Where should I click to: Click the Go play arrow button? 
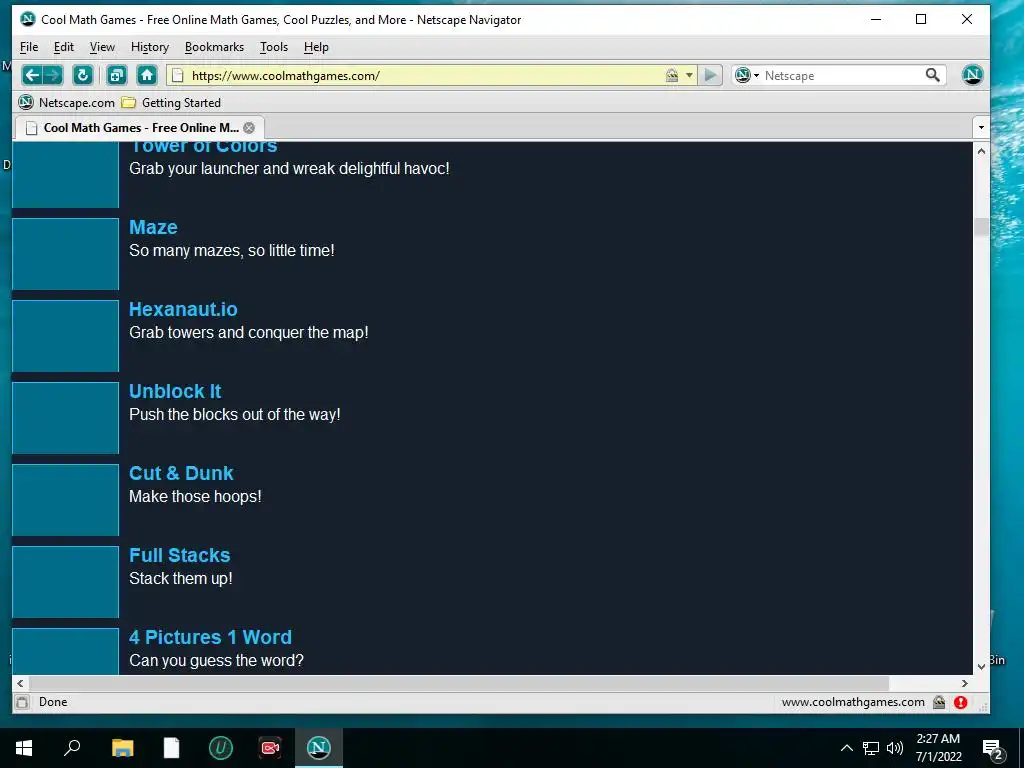tap(711, 75)
